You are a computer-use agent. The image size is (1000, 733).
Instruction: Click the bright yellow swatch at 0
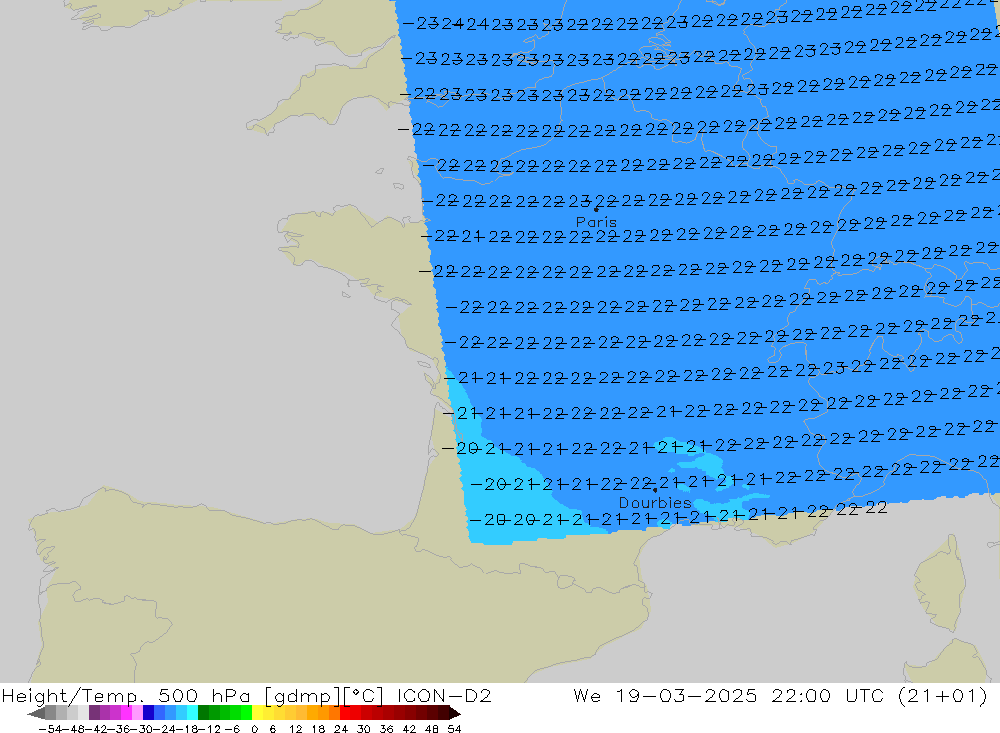(x=257, y=713)
